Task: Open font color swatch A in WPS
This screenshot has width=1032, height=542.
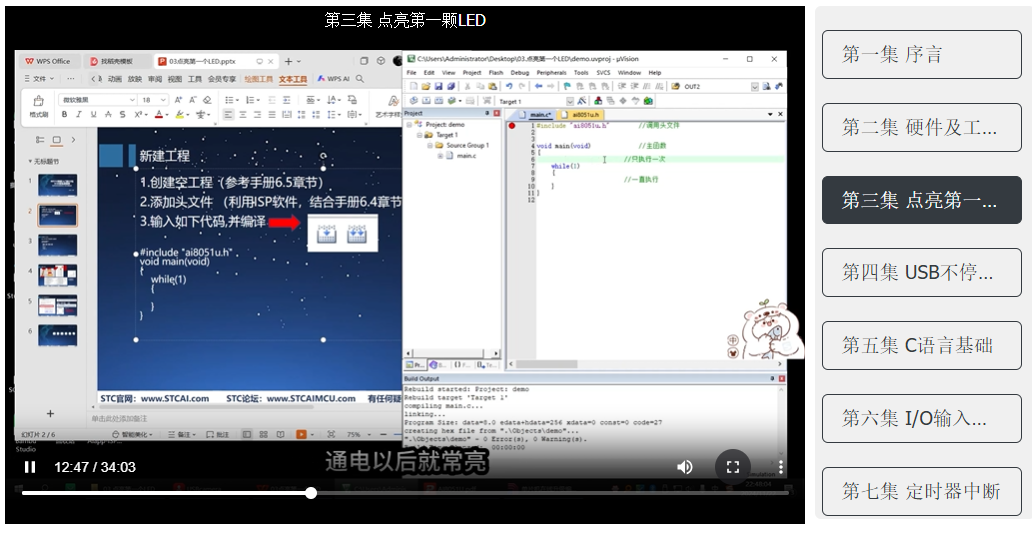Action: [158, 114]
